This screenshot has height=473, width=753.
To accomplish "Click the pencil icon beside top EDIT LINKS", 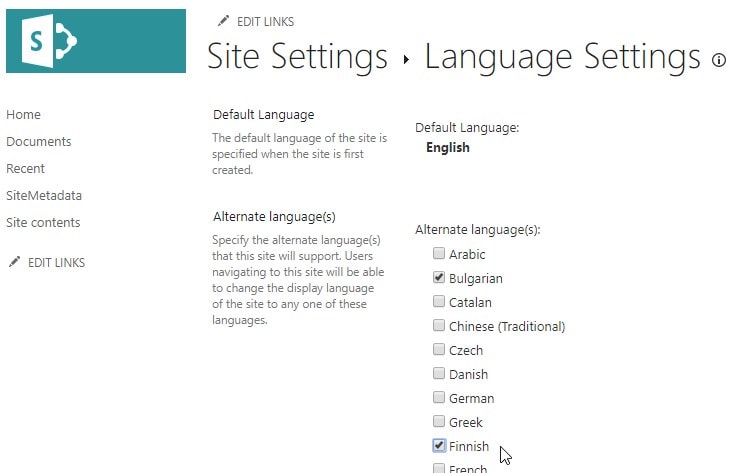I will click(x=222, y=21).
